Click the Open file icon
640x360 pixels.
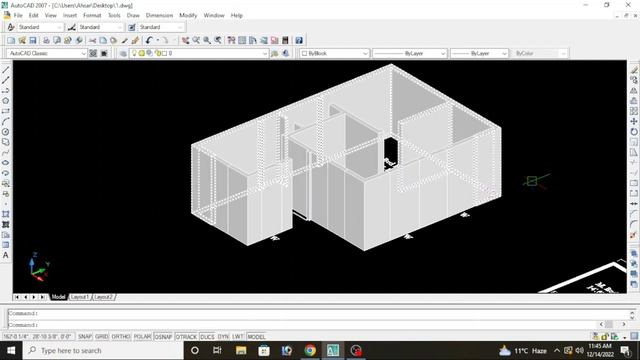(22, 40)
